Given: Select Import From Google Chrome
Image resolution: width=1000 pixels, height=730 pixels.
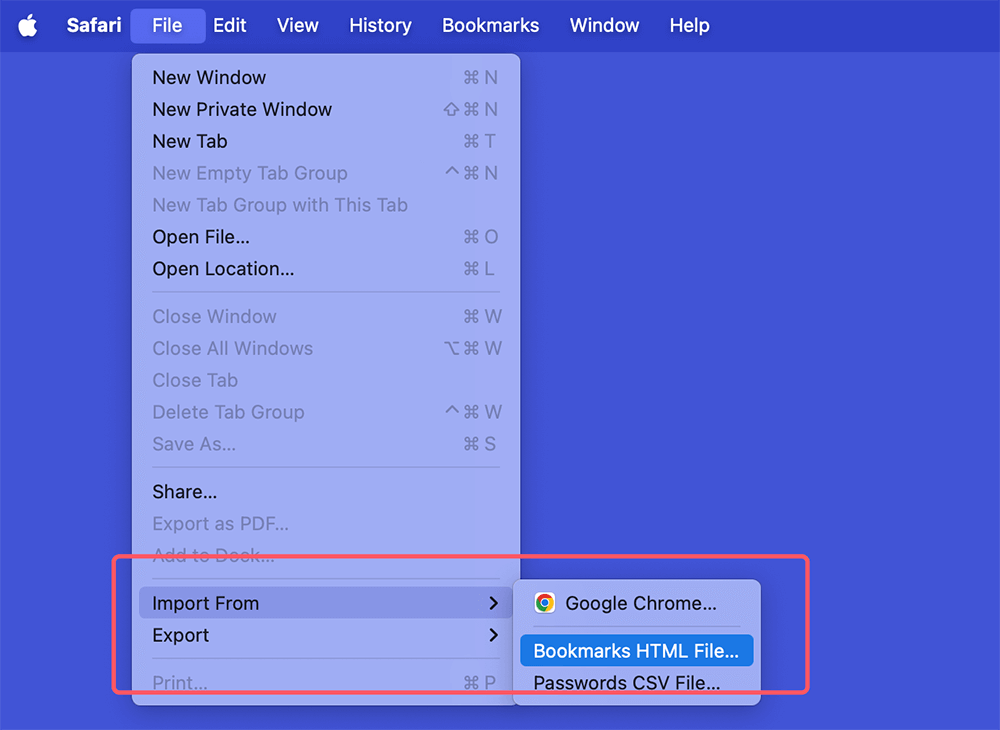Looking at the screenshot, I should coord(640,602).
